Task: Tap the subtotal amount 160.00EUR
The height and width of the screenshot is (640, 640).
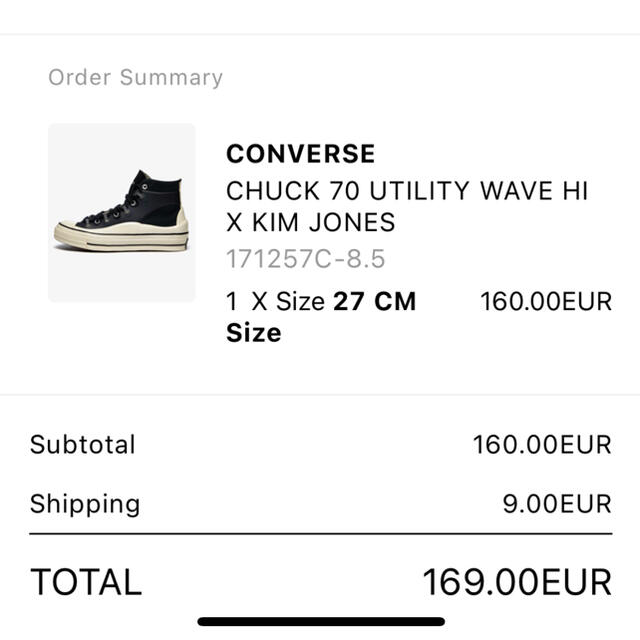Action: [x=542, y=444]
